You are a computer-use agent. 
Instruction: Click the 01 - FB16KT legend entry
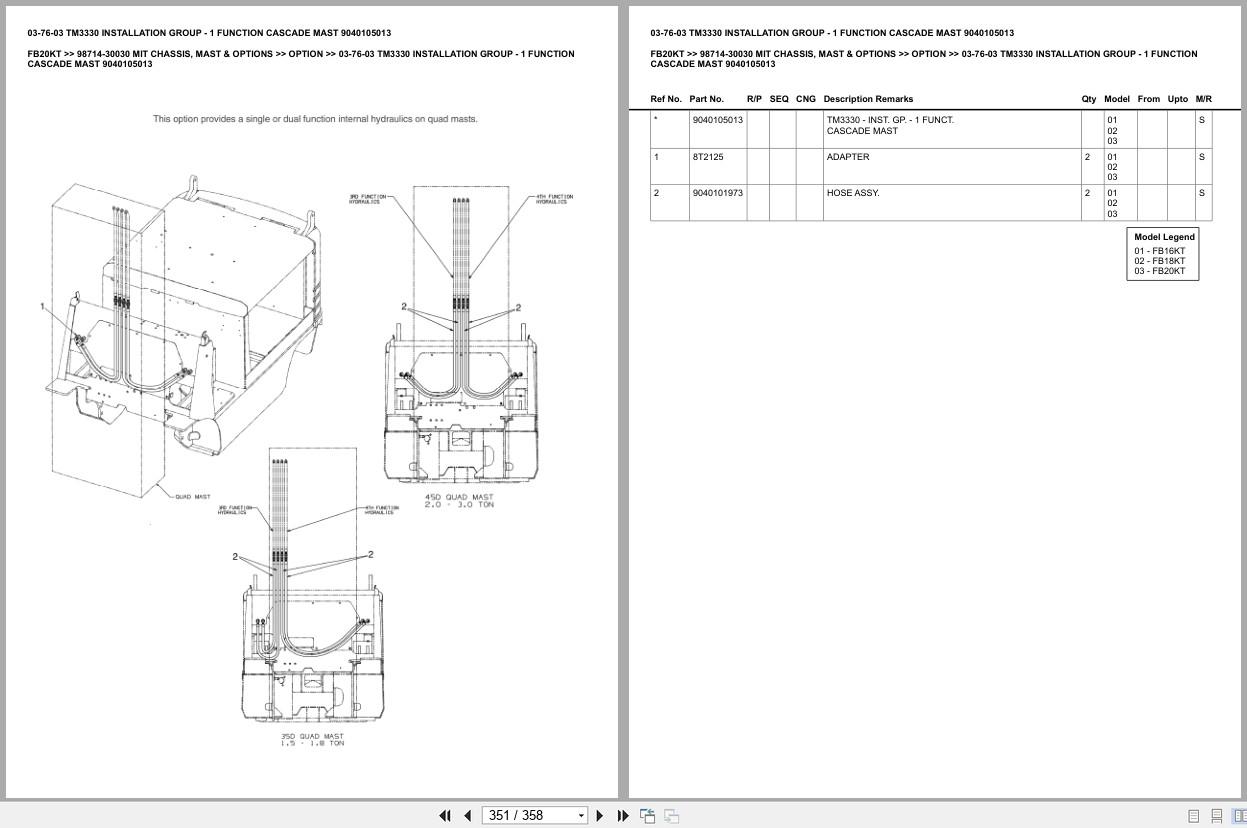(1159, 251)
